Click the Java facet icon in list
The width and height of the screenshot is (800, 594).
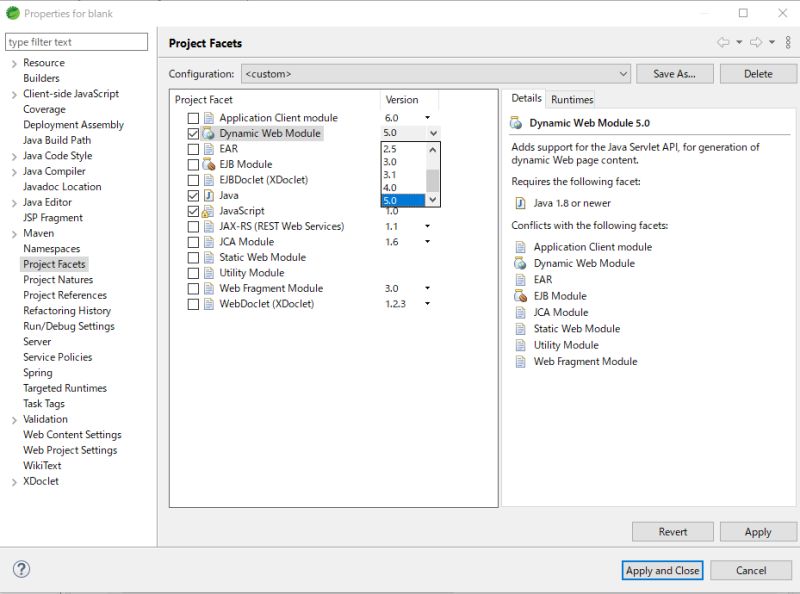(208, 195)
